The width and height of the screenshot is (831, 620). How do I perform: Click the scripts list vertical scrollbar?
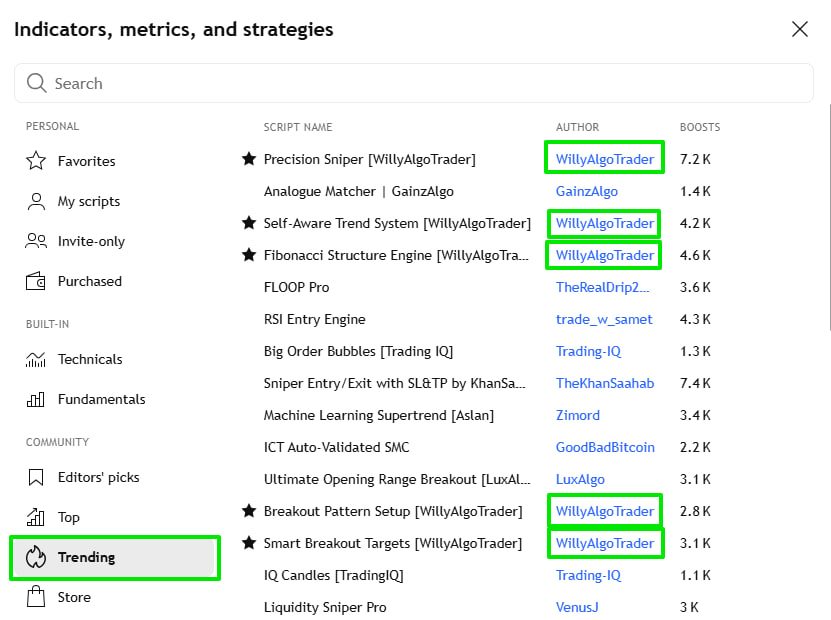tap(829, 217)
